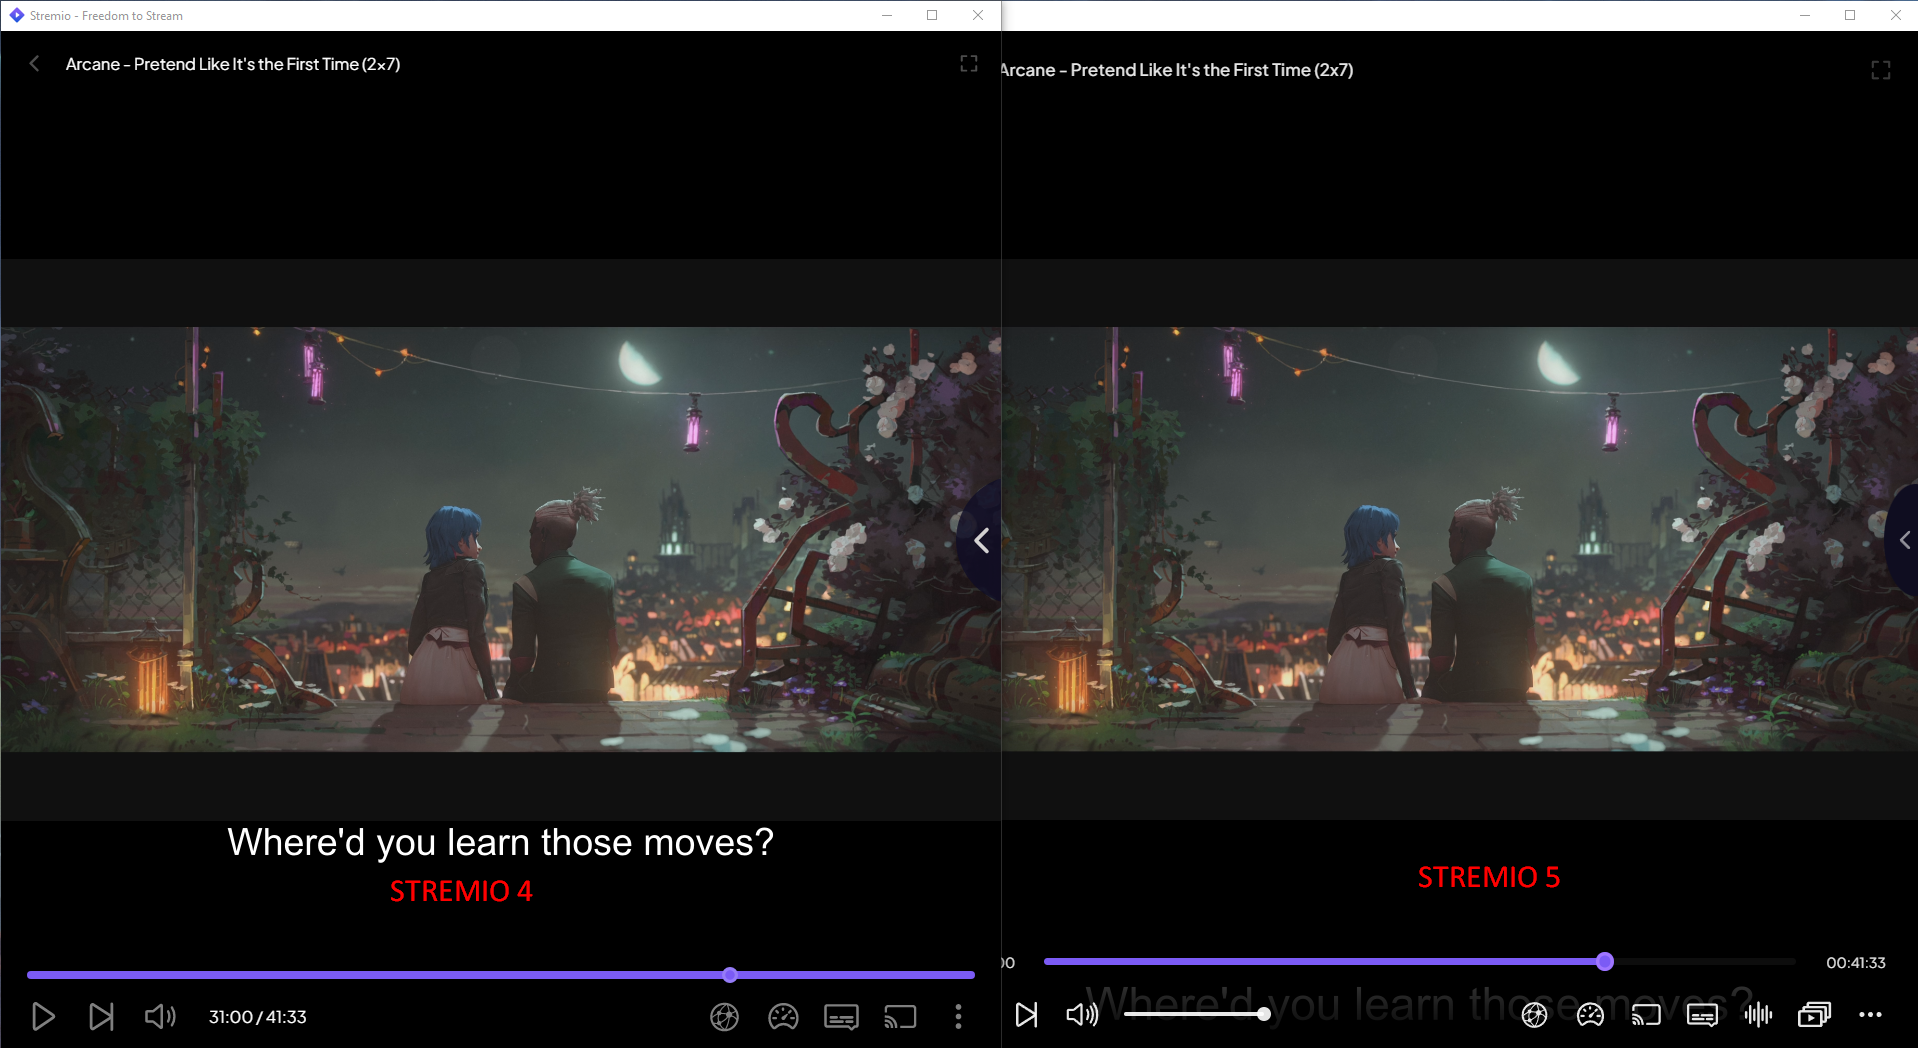Image resolution: width=1918 pixels, height=1048 pixels.
Task: Click the 00:41:33 duration label
Action: [1856, 963]
